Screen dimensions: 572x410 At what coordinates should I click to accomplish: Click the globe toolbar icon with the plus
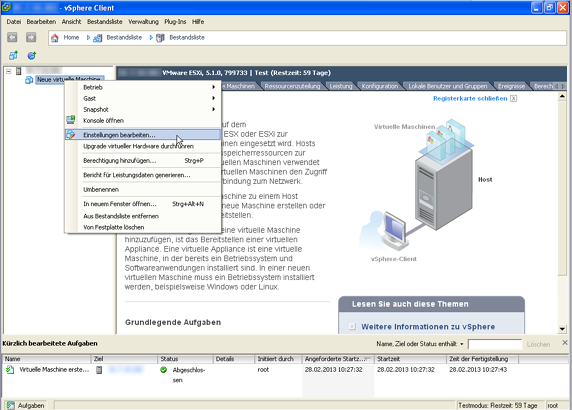32,55
